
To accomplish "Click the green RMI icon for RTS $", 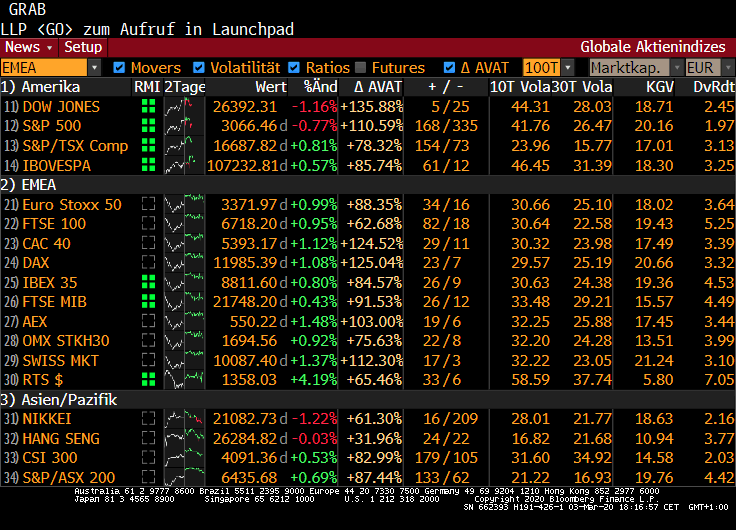I will 149,379.
